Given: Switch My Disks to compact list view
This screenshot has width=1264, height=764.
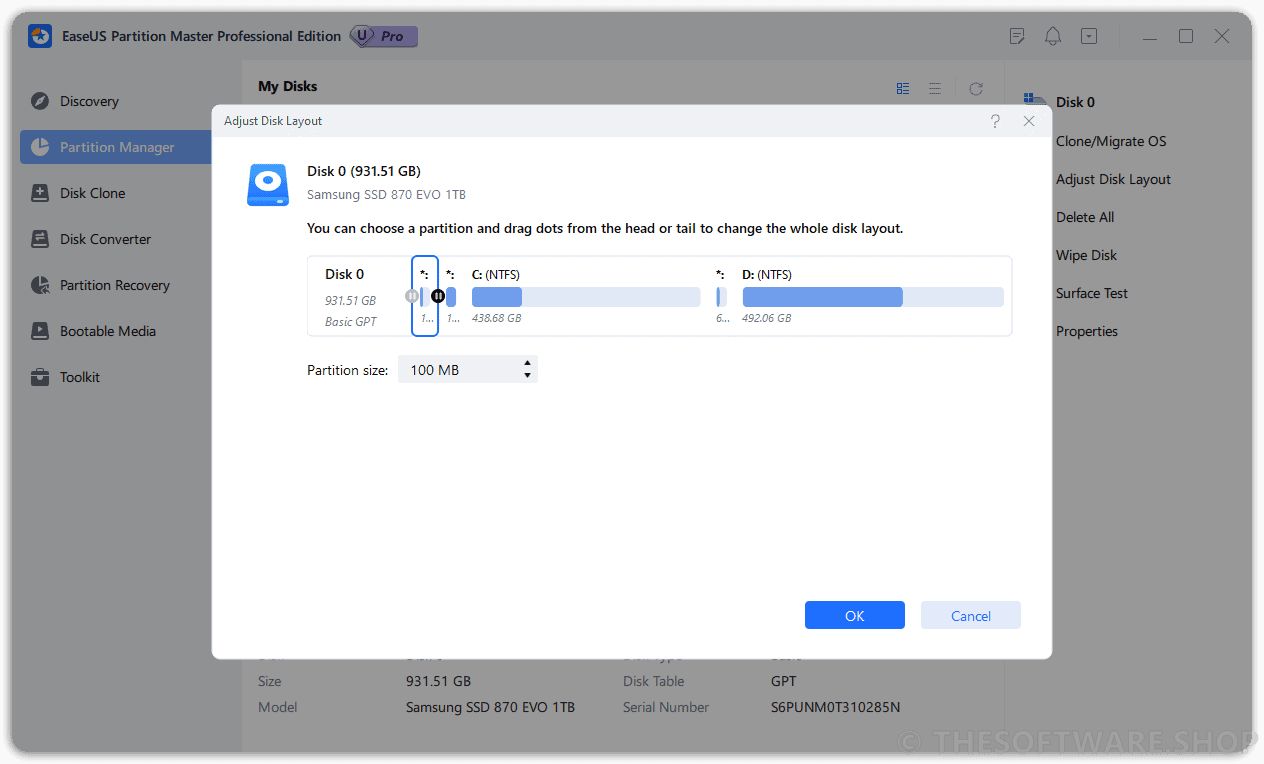Looking at the screenshot, I should [935, 88].
